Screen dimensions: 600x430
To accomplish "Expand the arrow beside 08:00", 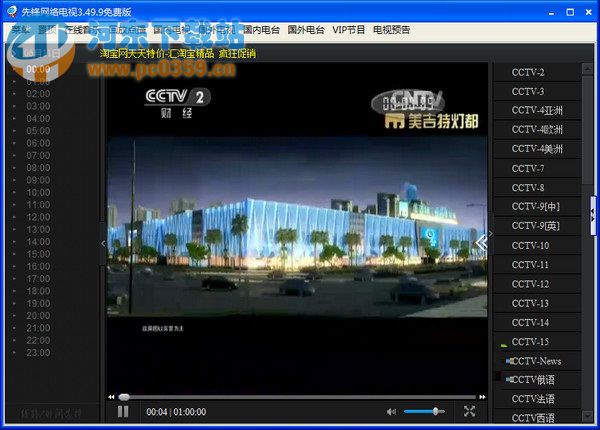I will [15, 168].
